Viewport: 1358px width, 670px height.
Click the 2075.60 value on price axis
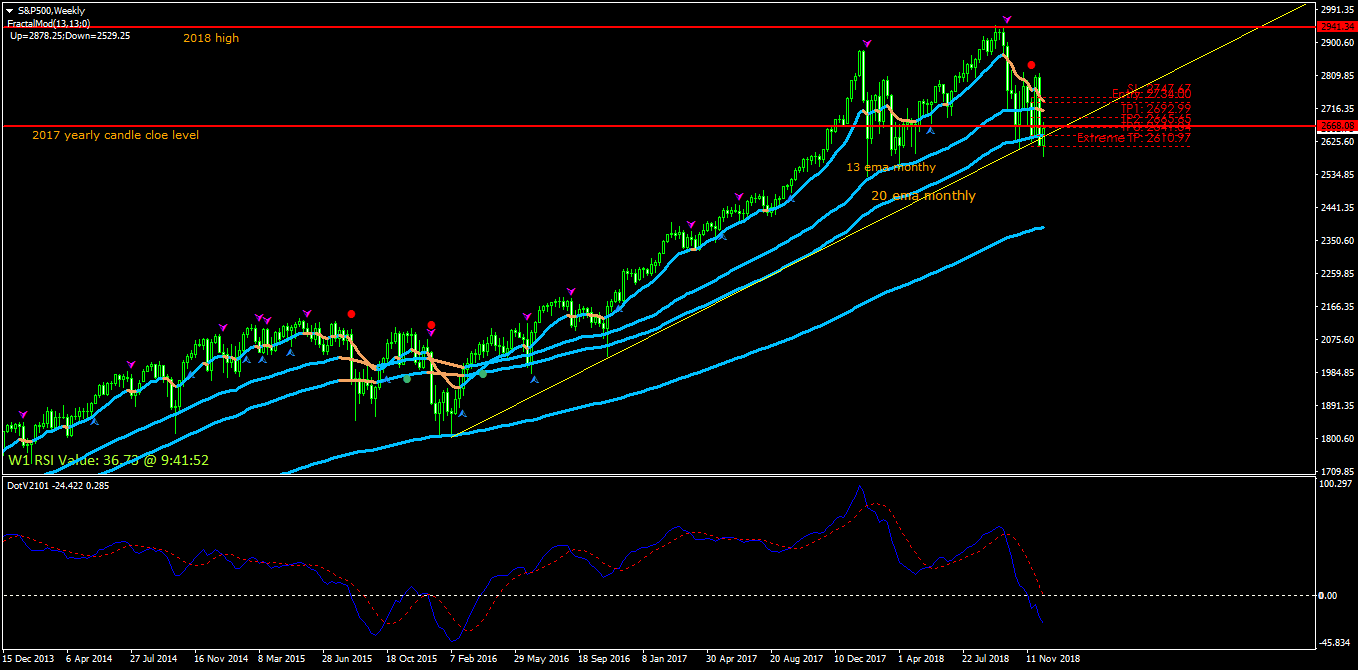pyautogui.click(x=1338, y=340)
